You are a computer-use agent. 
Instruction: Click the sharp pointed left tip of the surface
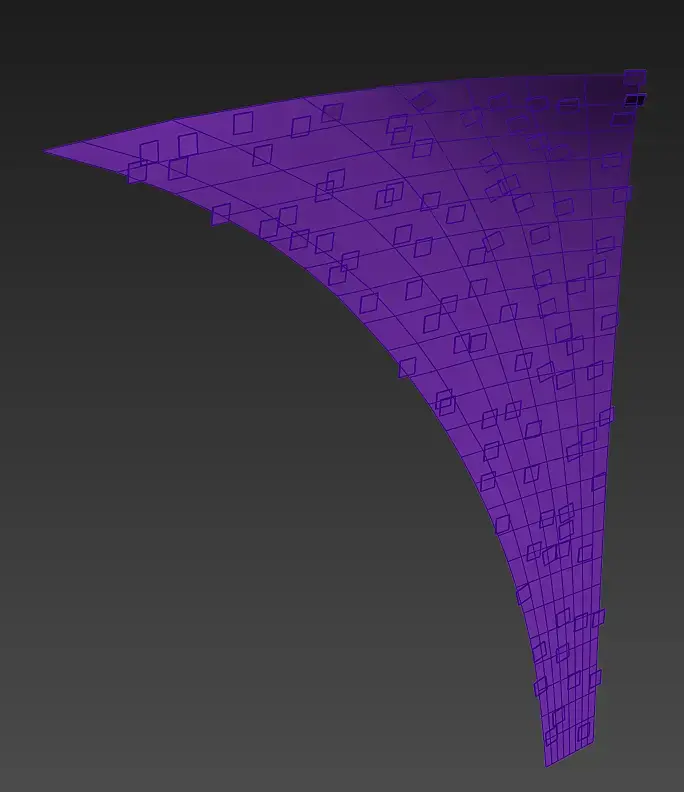pyautogui.click(x=46, y=151)
